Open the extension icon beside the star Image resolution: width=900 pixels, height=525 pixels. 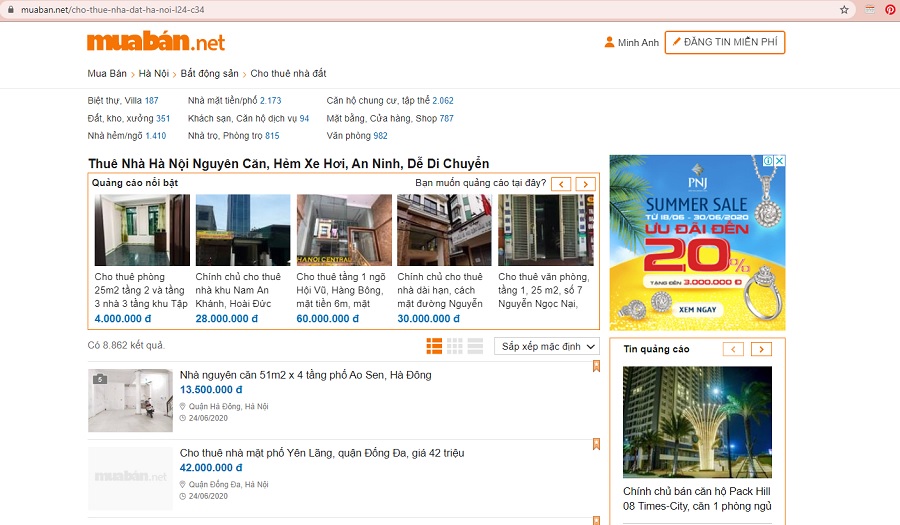pyautogui.click(x=870, y=10)
